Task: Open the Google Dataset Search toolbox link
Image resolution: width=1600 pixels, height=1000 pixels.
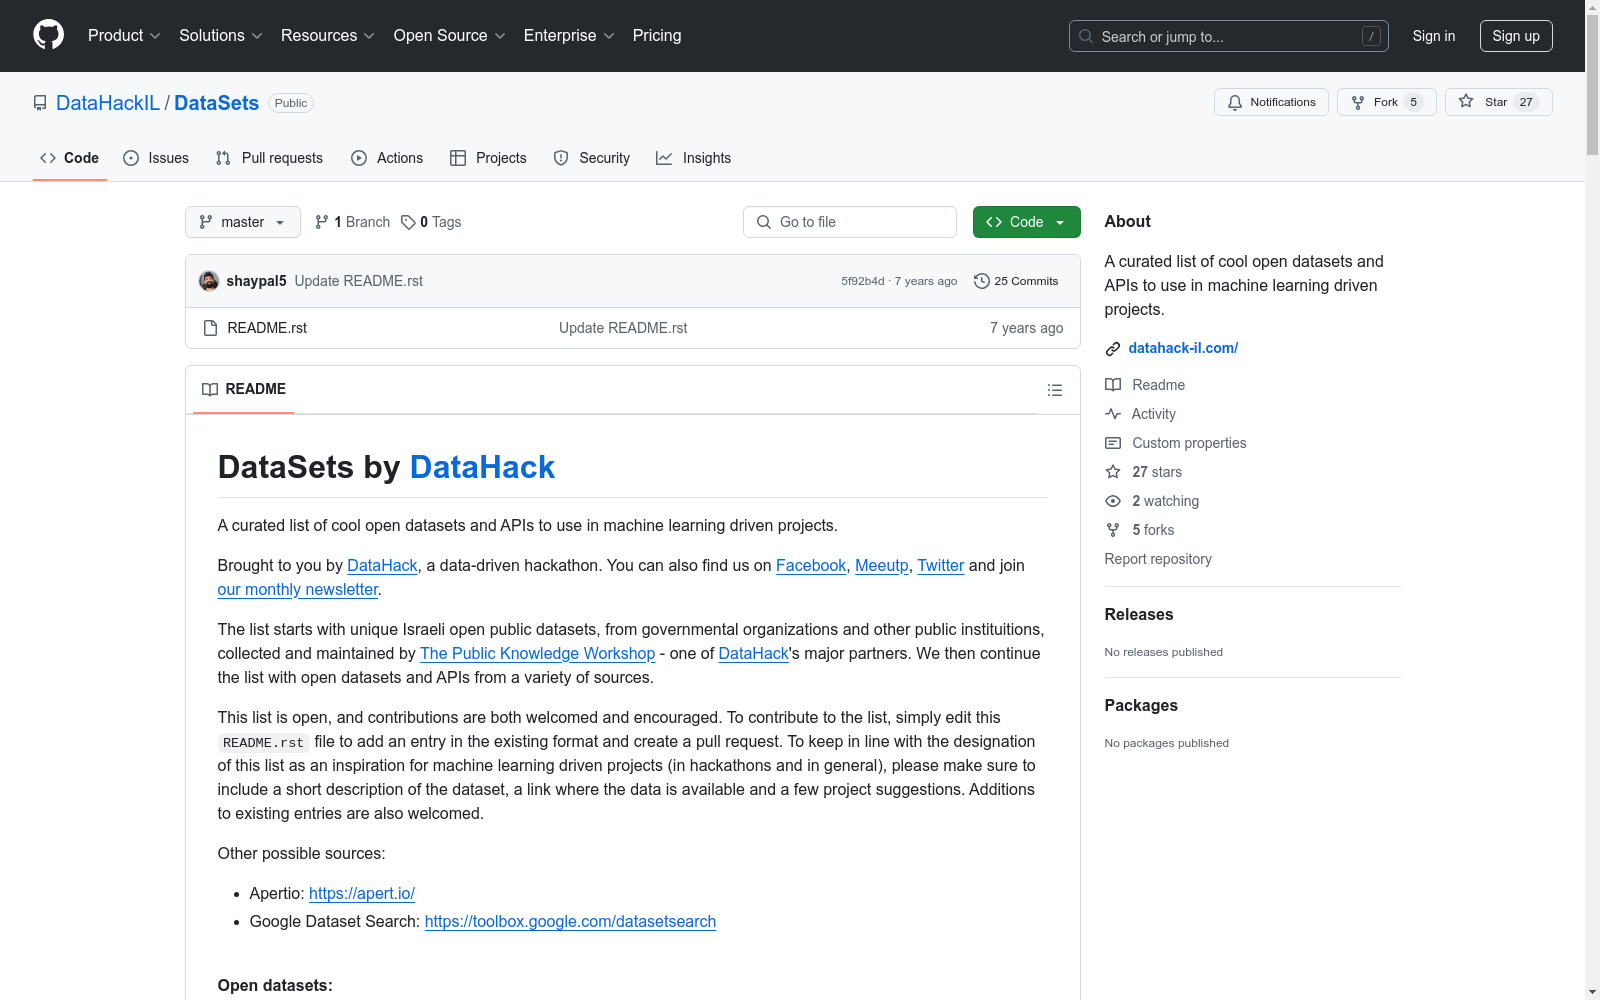Action: click(x=570, y=921)
